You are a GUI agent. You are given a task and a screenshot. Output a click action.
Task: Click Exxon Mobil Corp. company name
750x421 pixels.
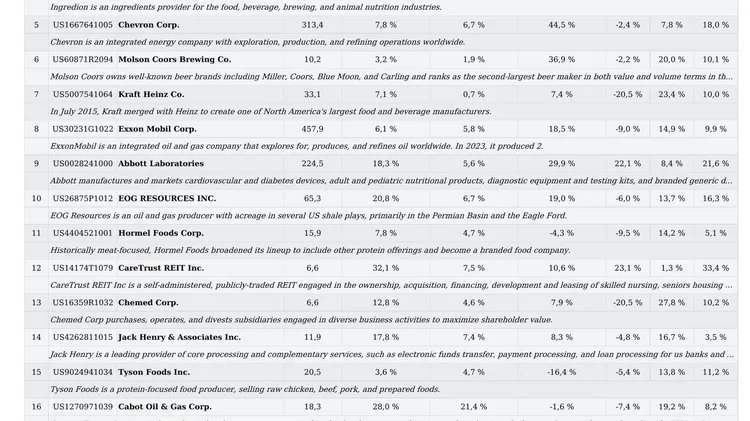tap(157, 129)
